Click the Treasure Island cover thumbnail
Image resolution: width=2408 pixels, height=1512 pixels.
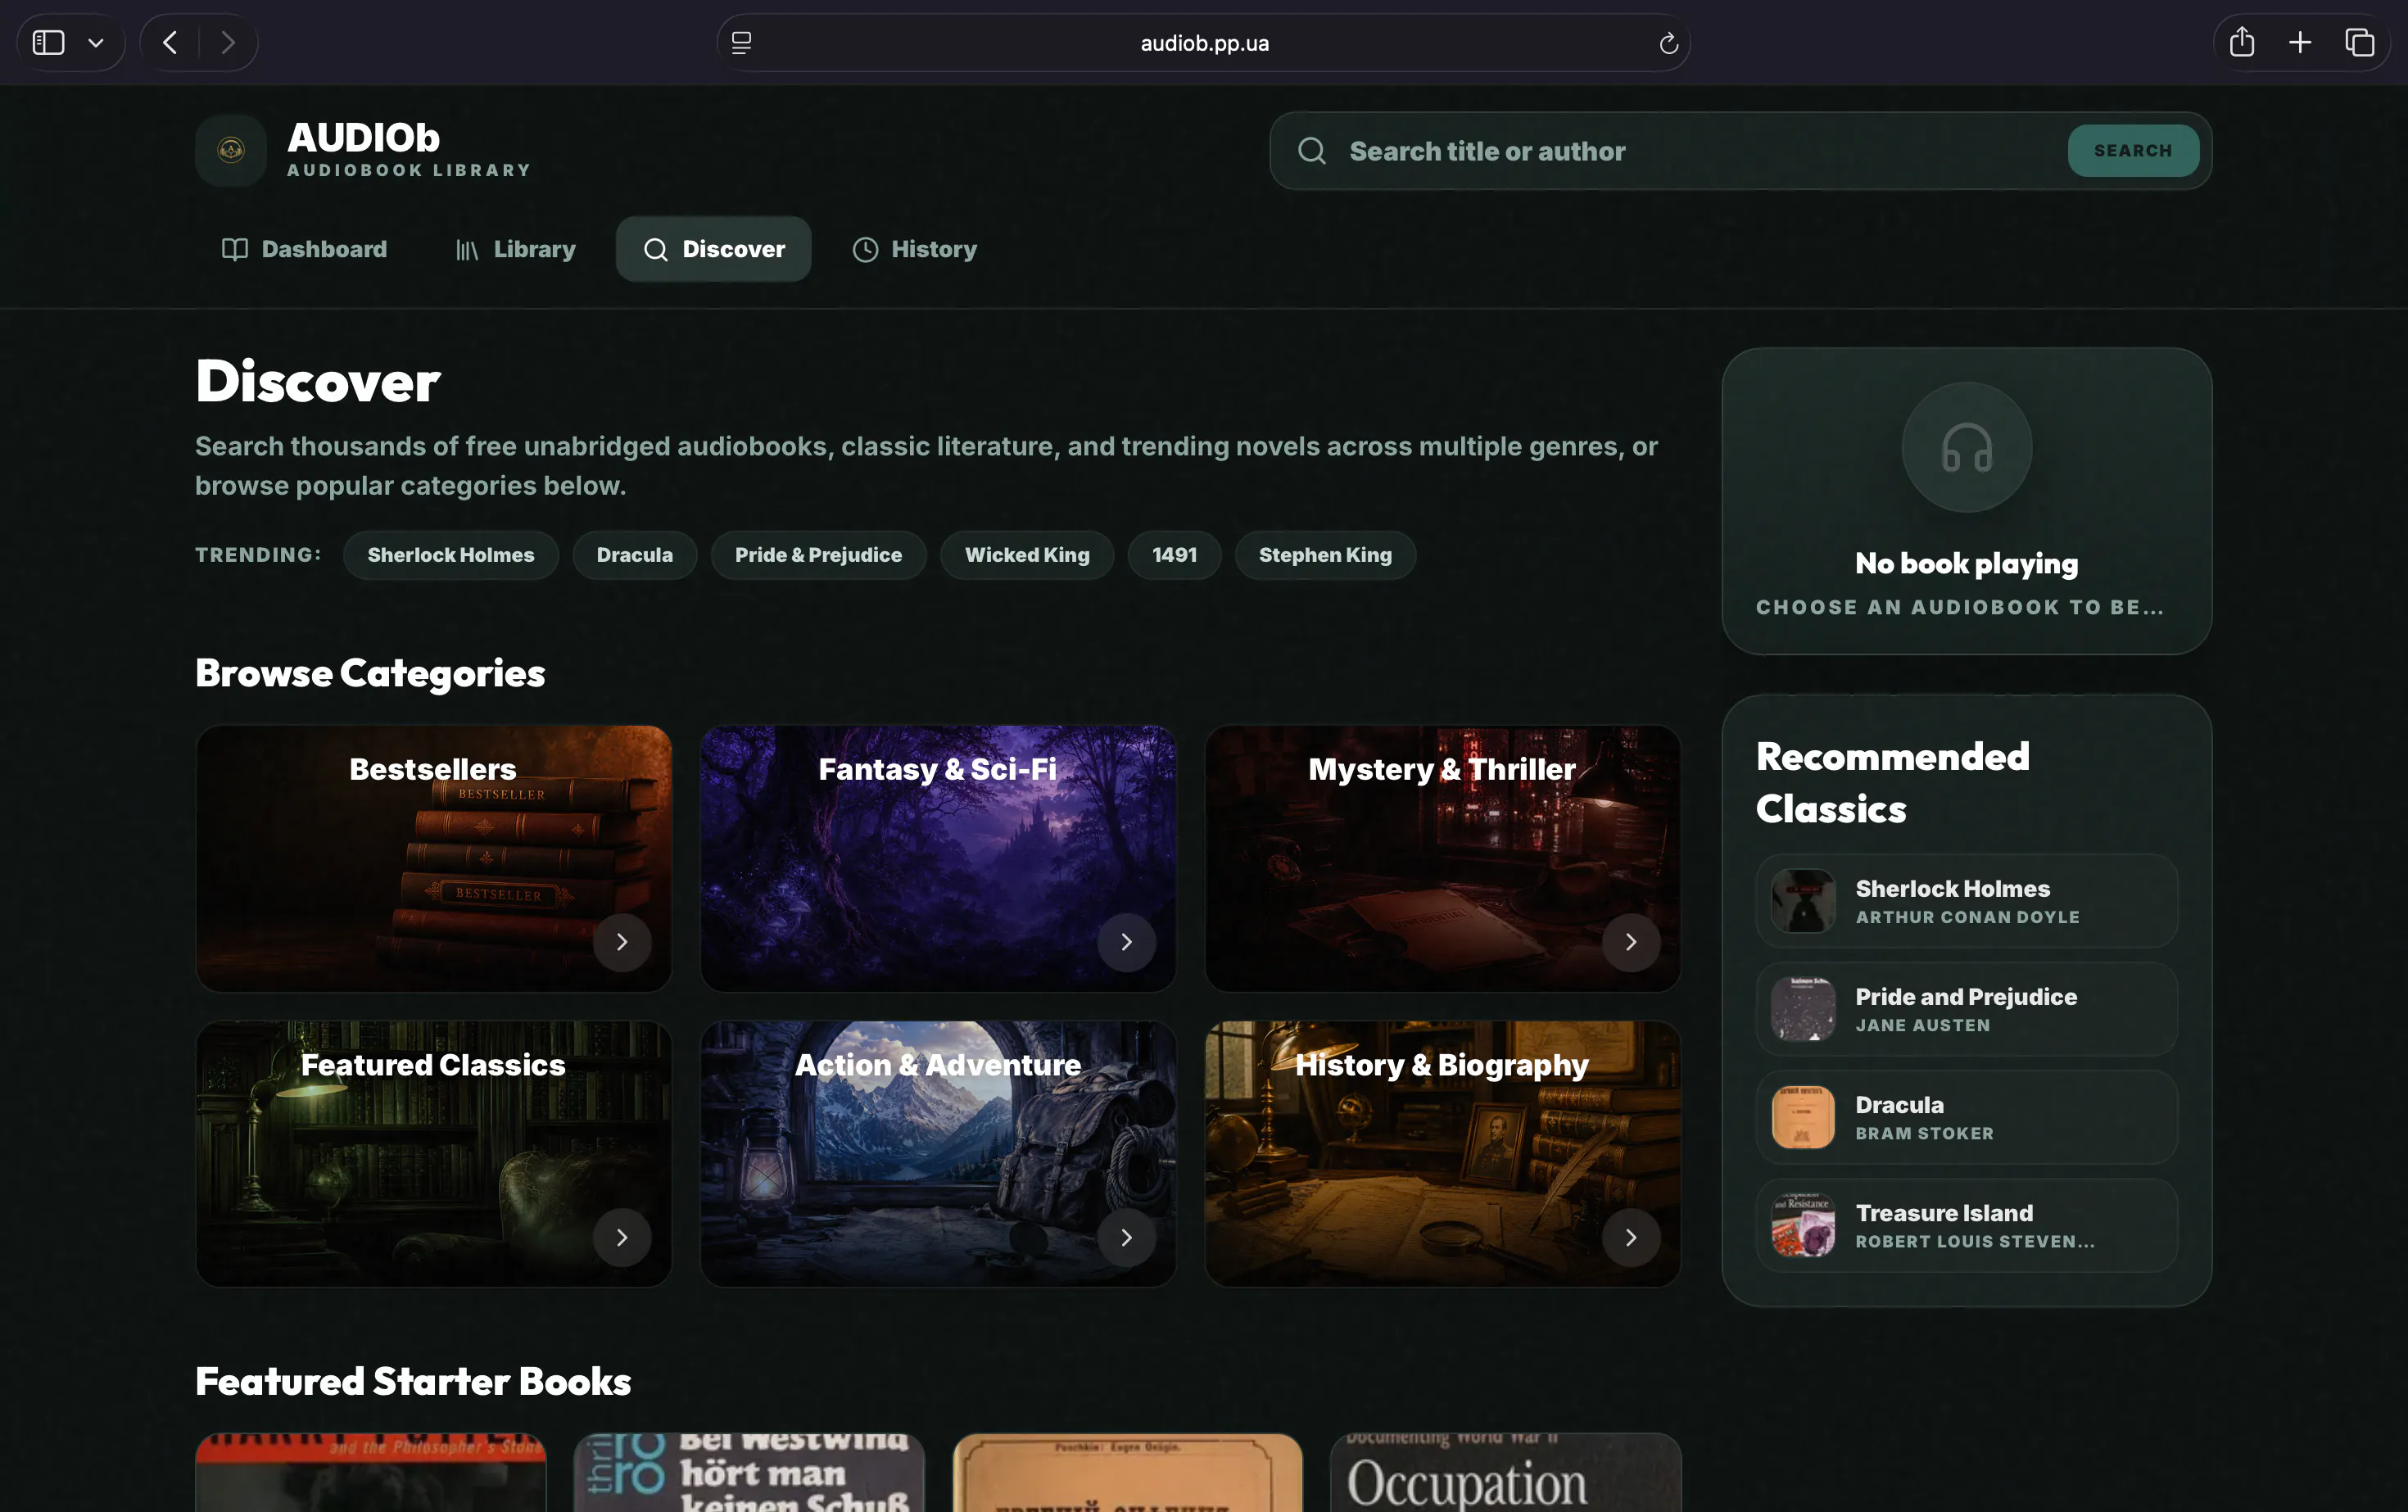click(x=1803, y=1225)
